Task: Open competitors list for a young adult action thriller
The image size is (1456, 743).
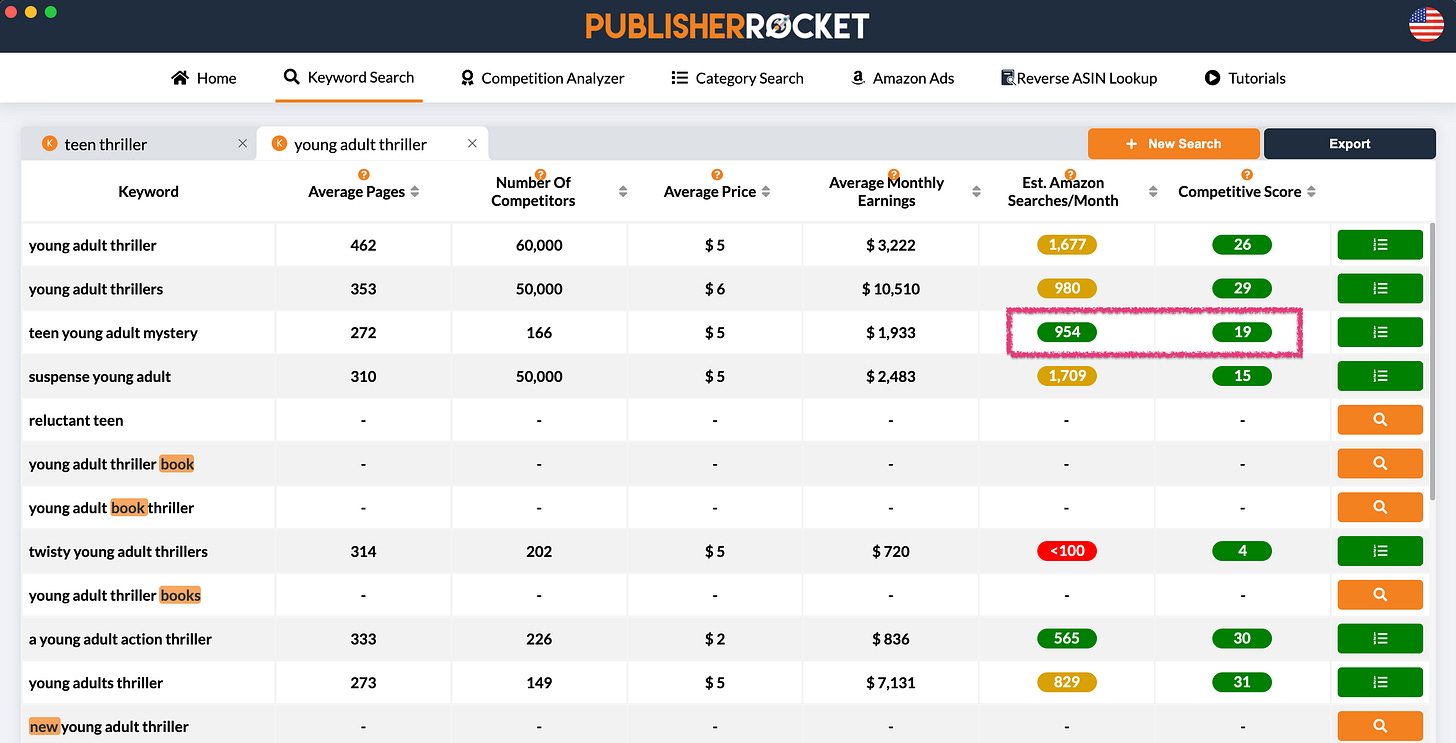Action: (1380, 638)
